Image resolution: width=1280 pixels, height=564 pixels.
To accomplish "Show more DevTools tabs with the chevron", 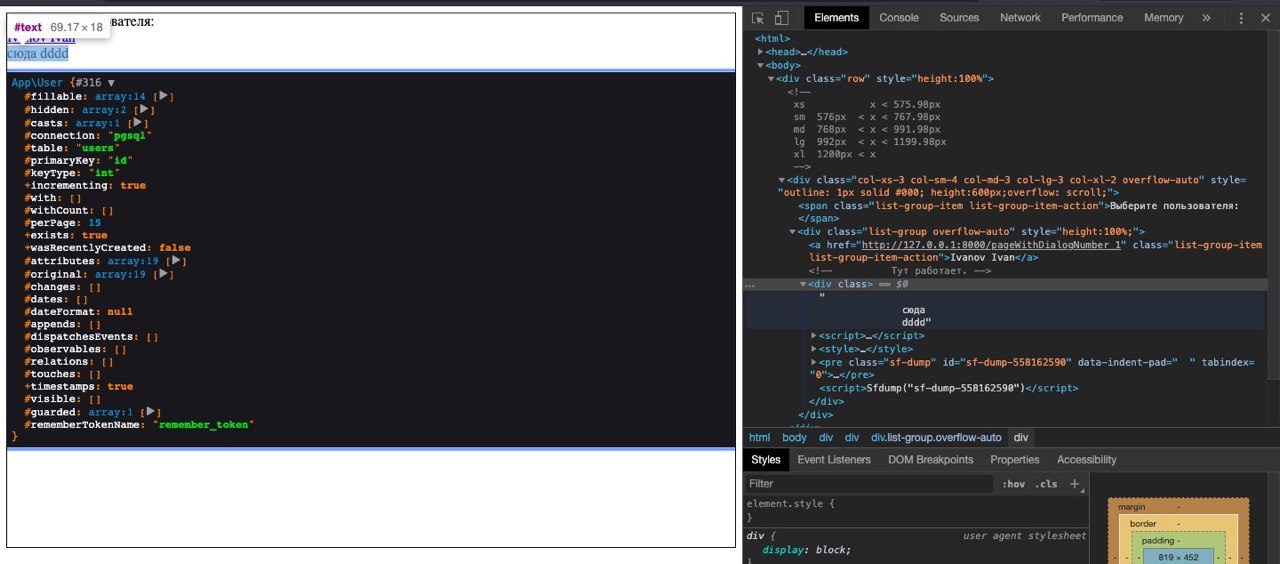I will pyautogui.click(x=1206, y=18).
